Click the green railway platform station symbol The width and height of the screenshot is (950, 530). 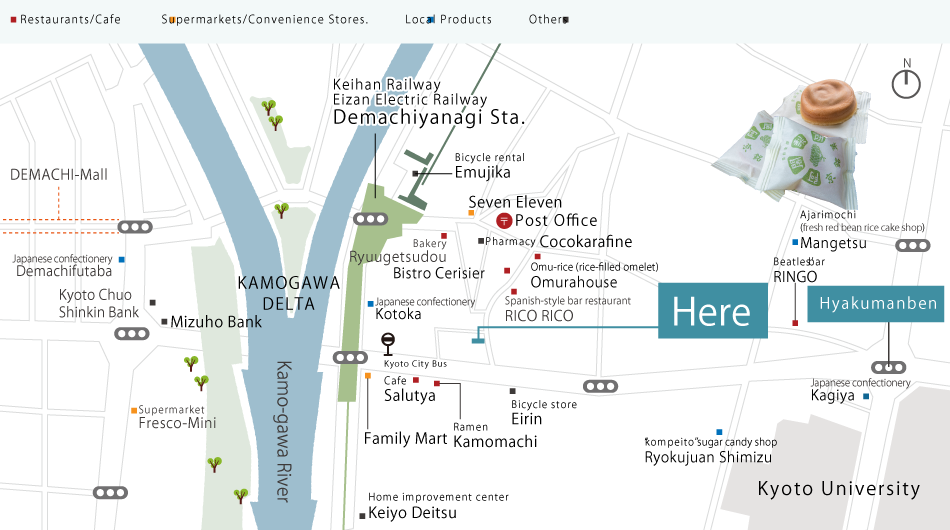click(416, 180)
